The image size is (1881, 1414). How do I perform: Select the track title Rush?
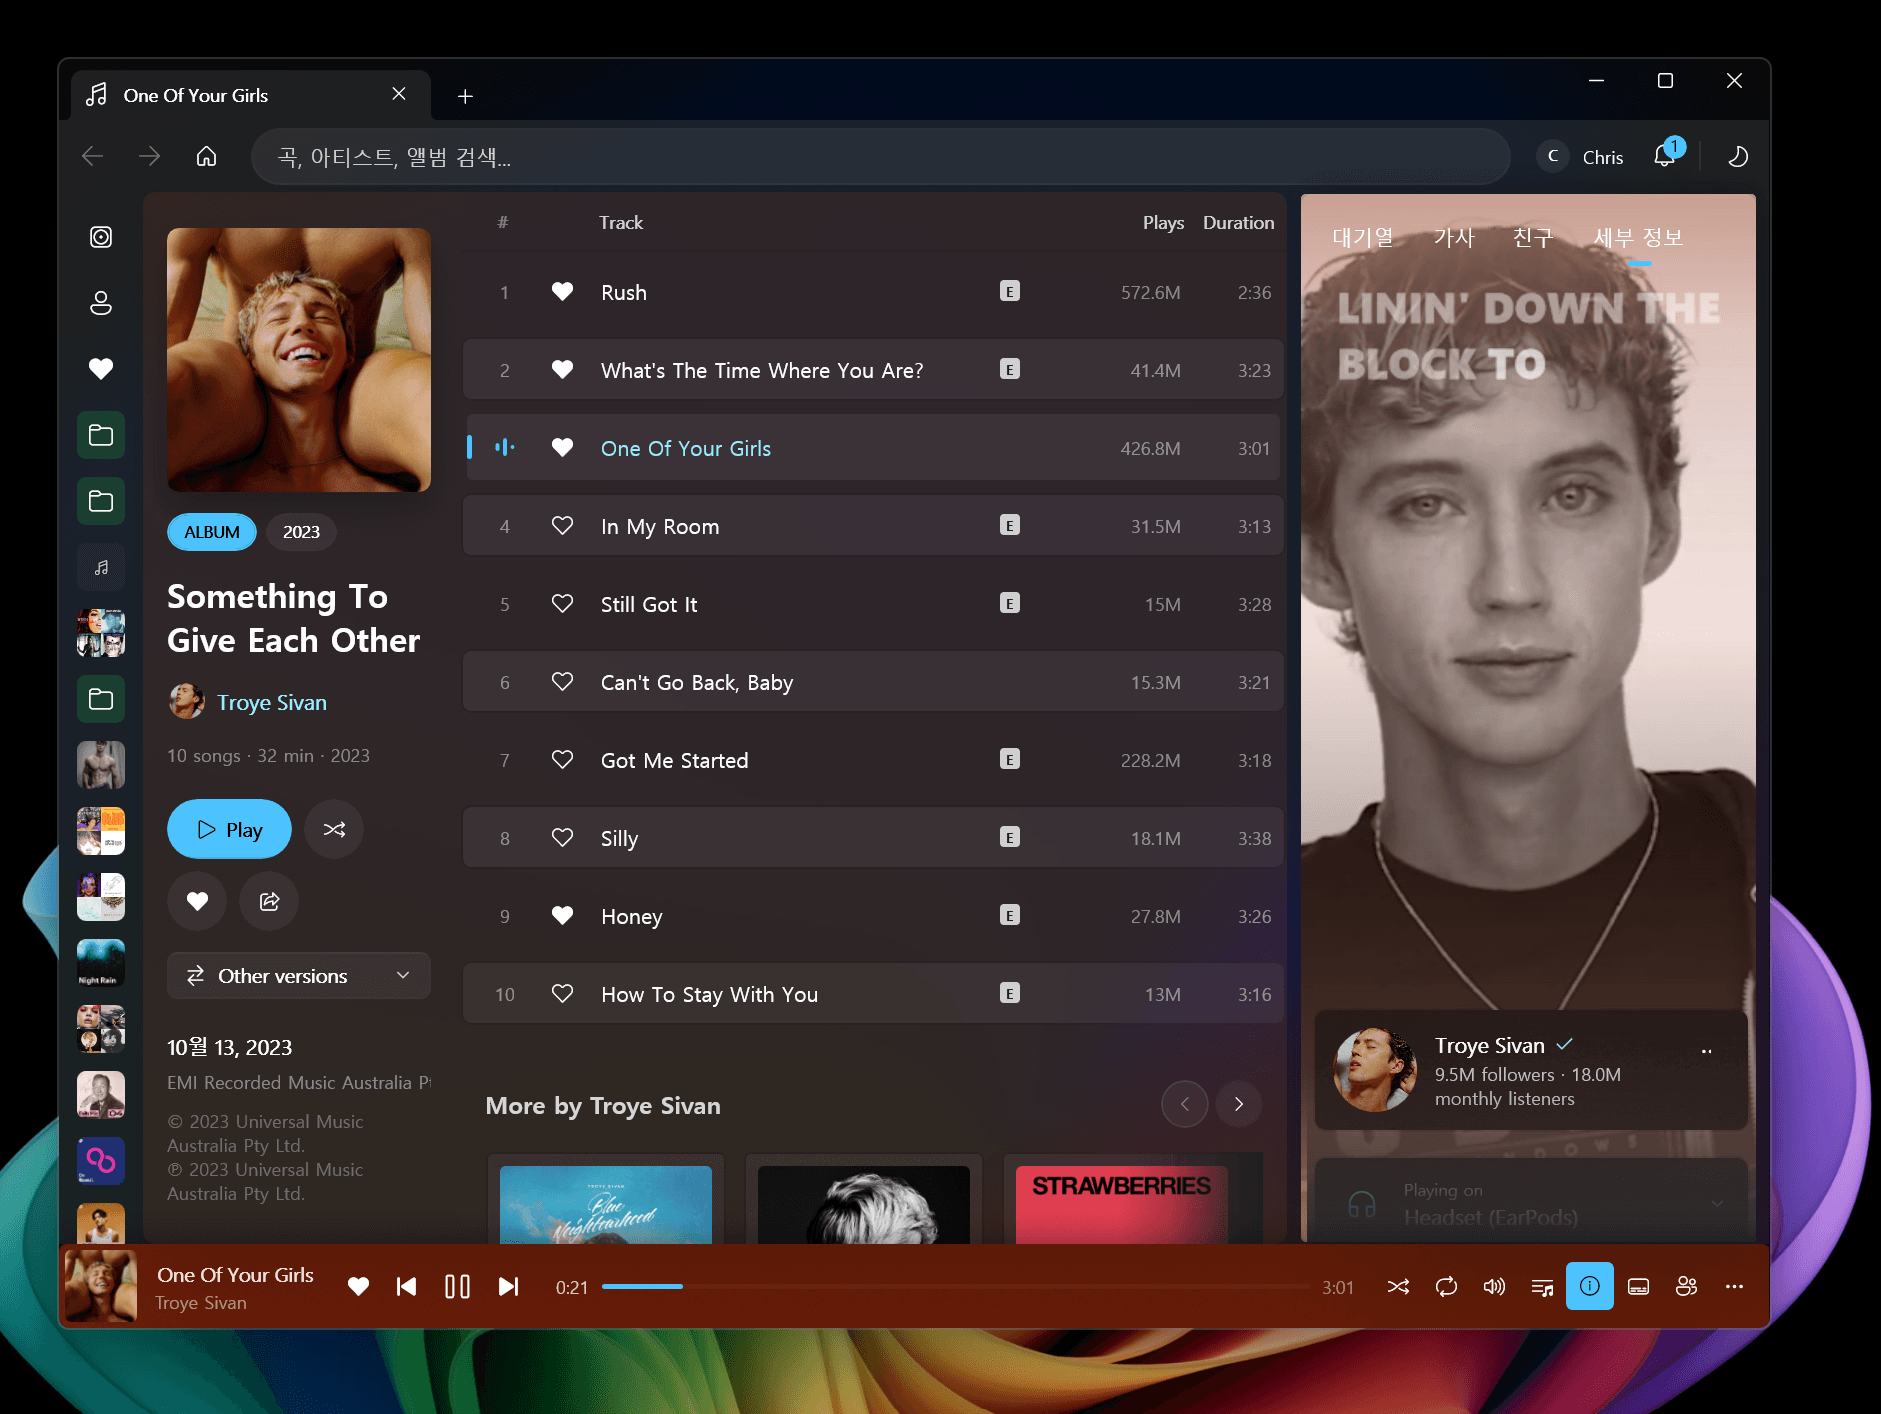(x=624, y=292)
